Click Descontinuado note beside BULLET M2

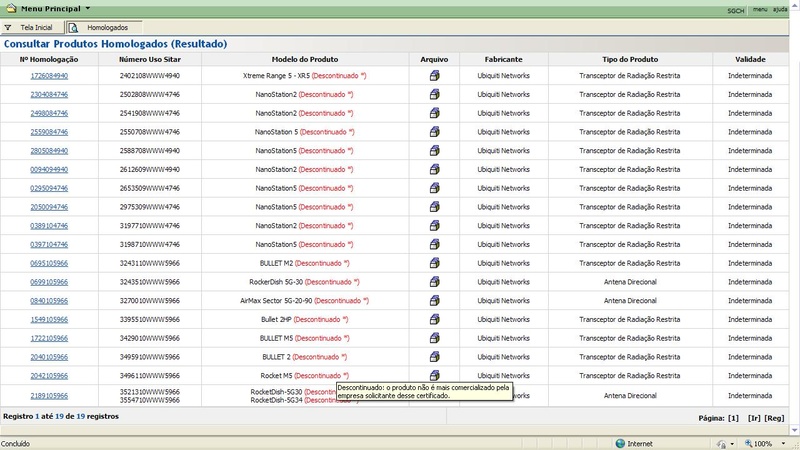322,263
